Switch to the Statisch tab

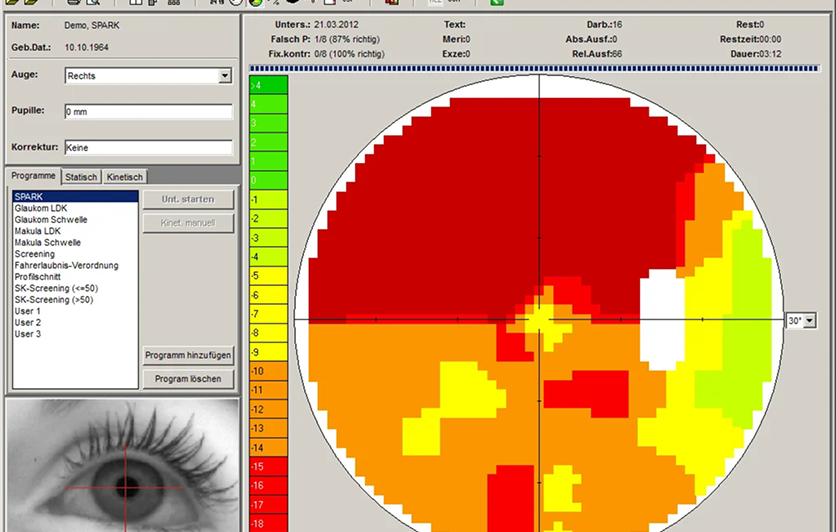pos(81,177)
